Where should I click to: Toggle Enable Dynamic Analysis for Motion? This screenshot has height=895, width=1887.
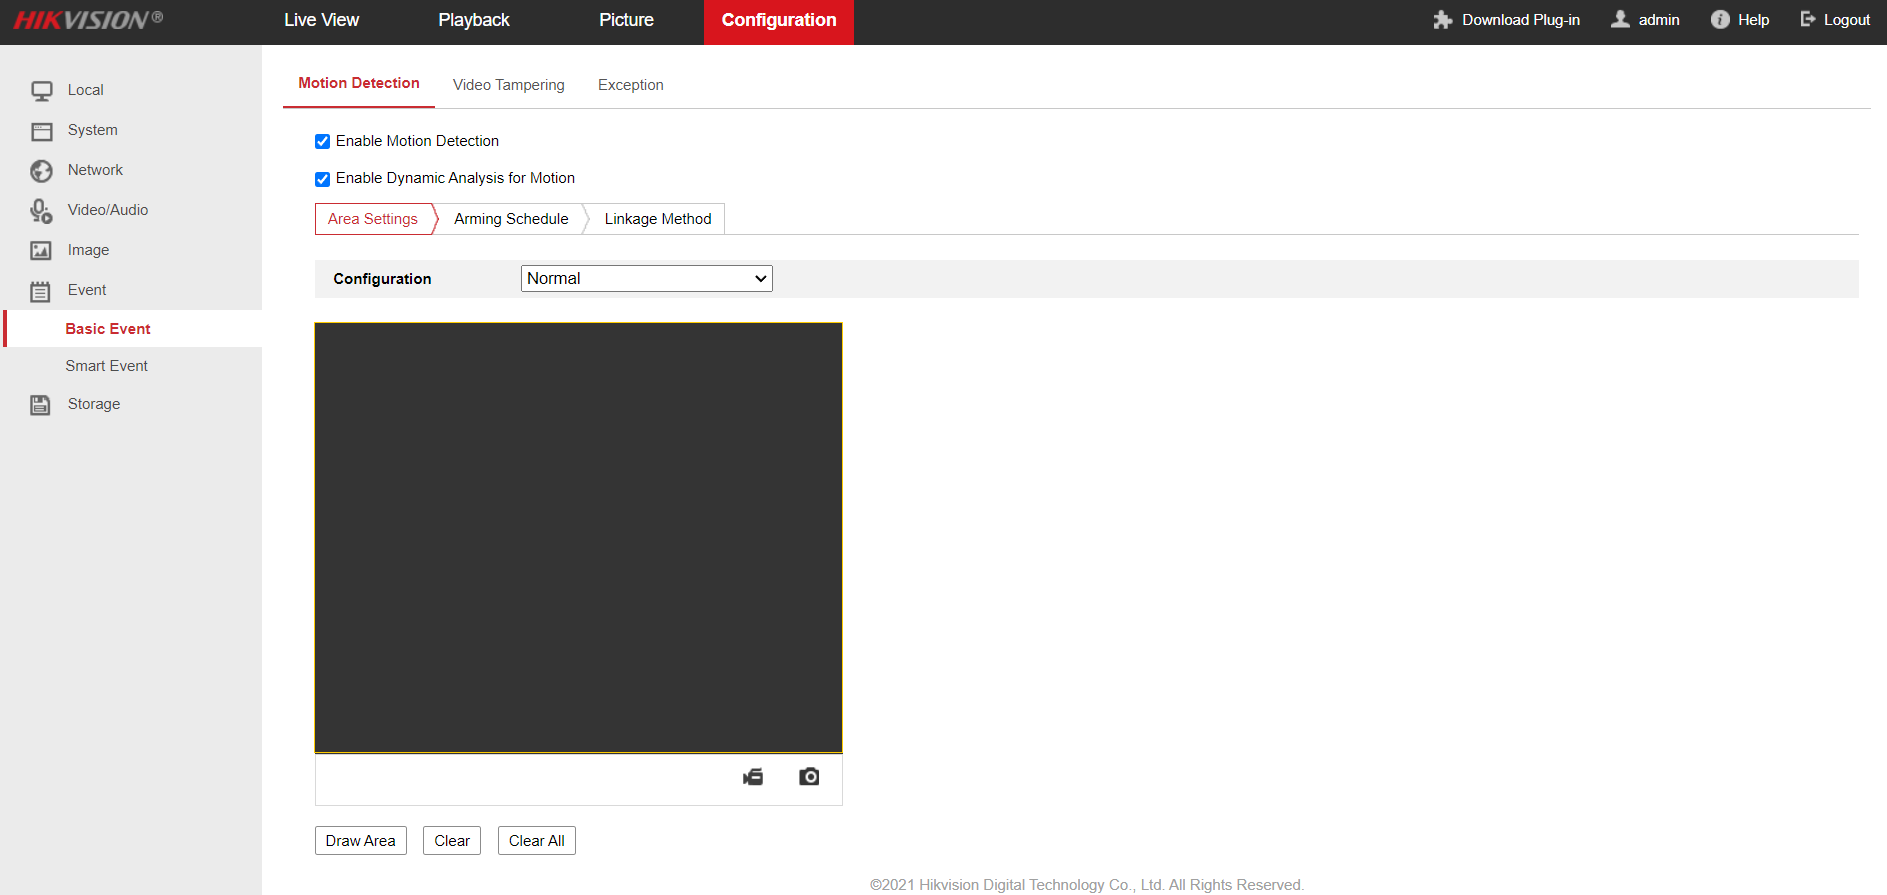coord(322,180)
